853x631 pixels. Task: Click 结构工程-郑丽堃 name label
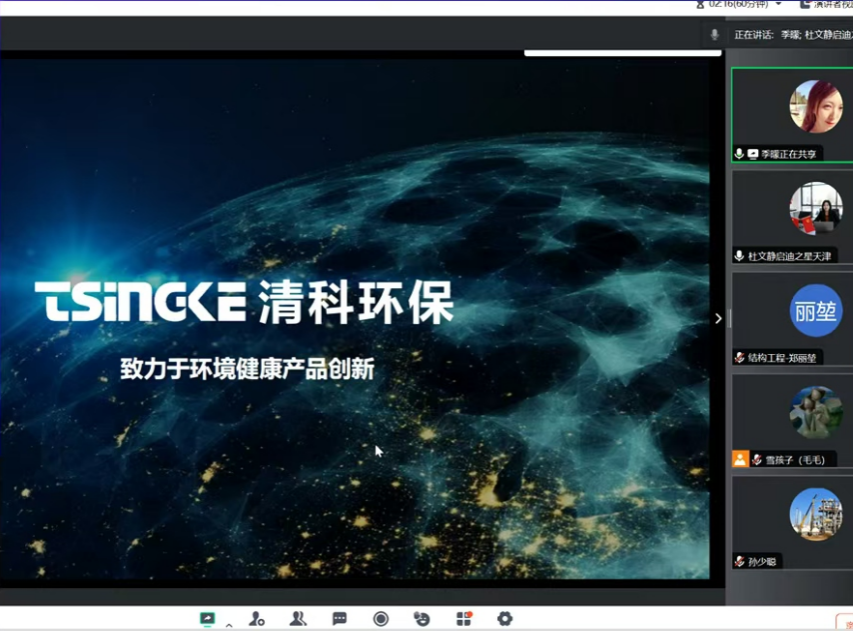click(x=782, y=357)
